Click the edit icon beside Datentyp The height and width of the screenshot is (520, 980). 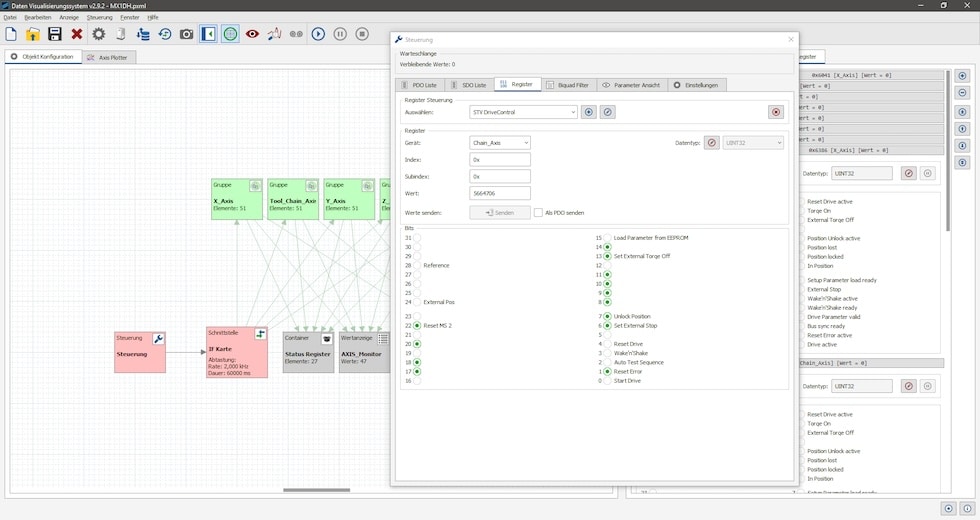(712, 143)
